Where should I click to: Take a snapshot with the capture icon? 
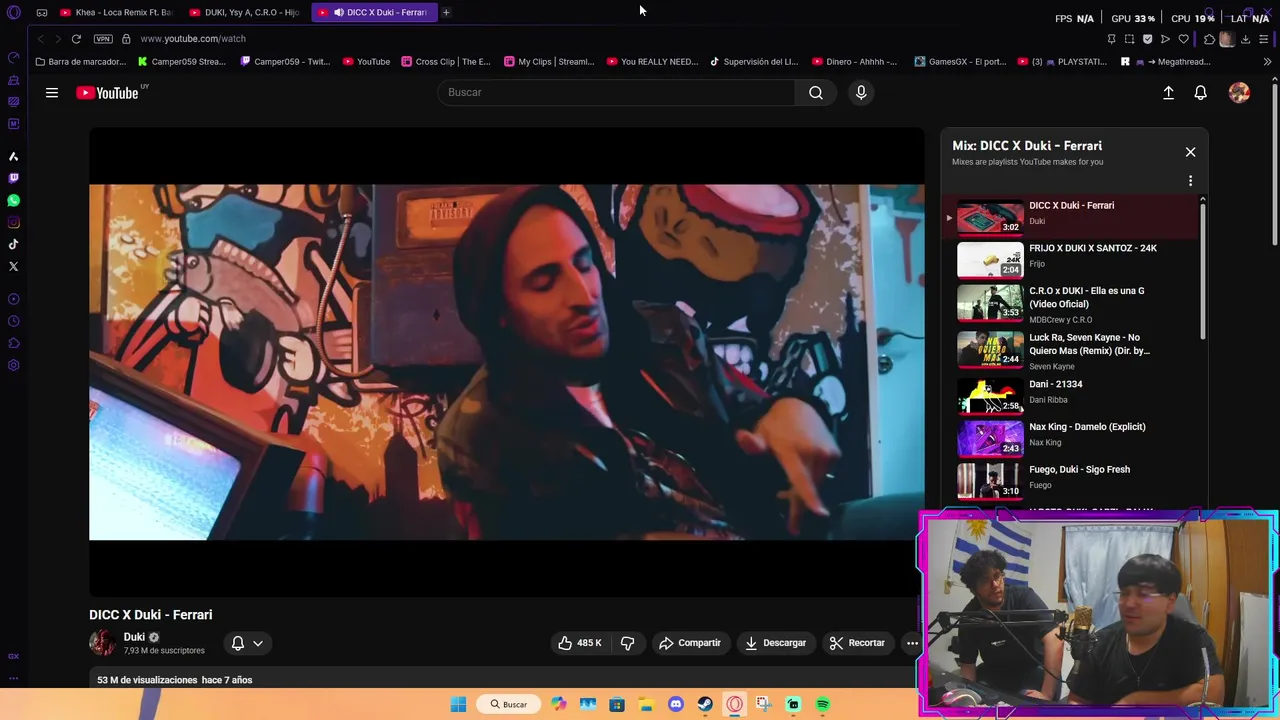(1129, 39)
